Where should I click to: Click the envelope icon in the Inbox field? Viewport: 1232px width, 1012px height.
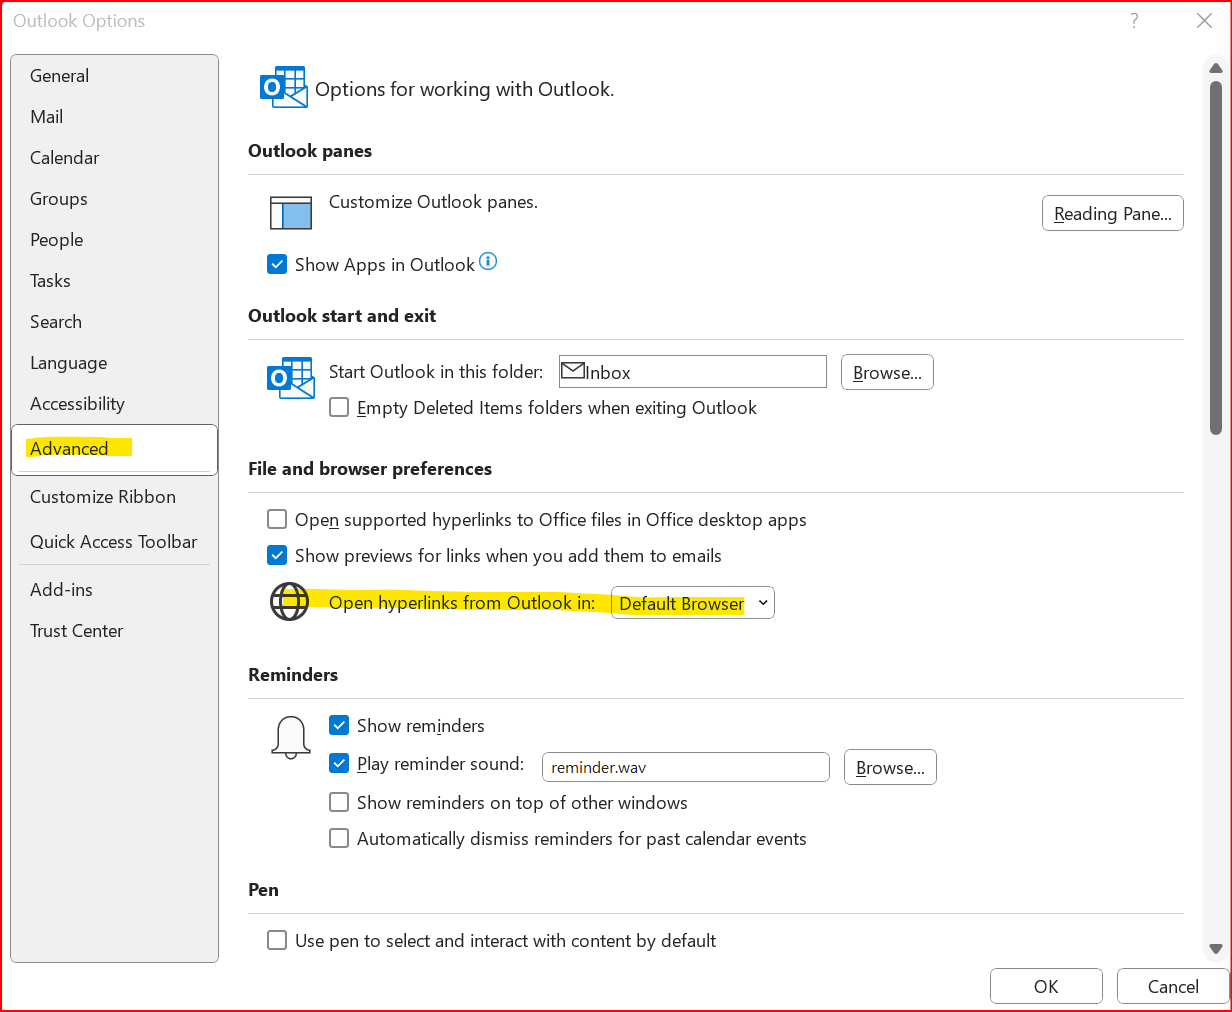[573, 371]
